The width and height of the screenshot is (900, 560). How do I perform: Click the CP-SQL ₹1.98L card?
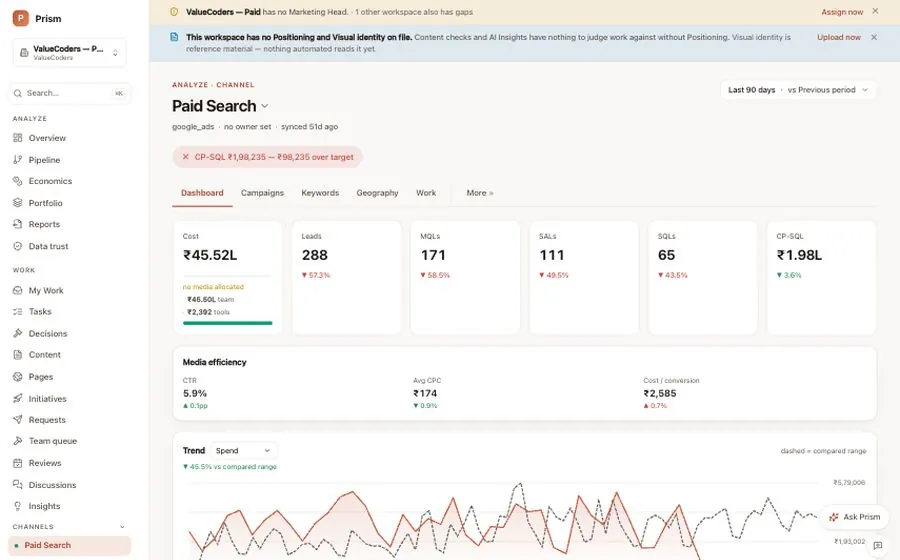[821, 277]
